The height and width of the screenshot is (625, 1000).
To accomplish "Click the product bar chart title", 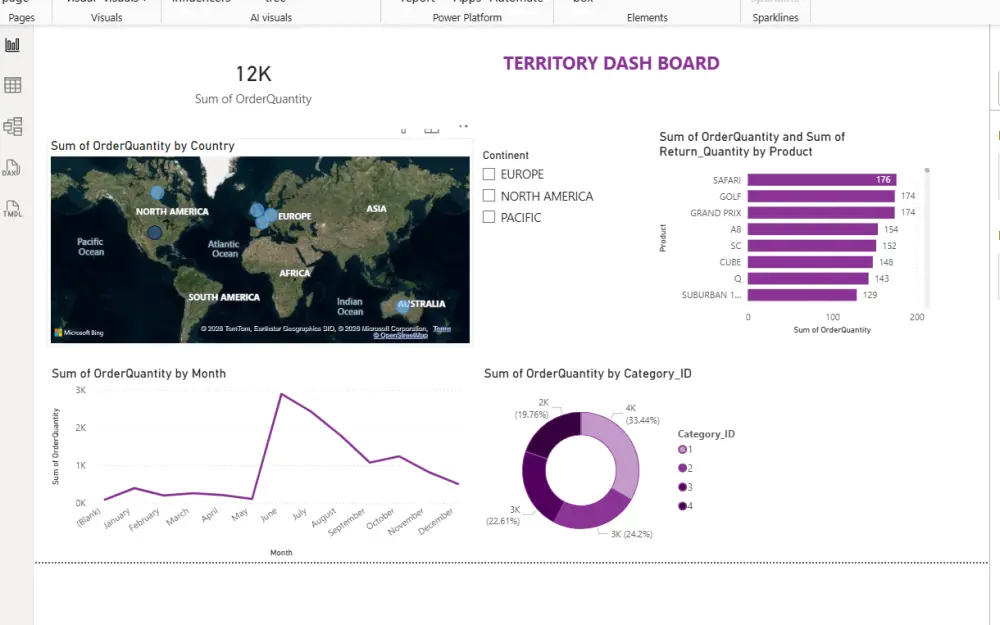I will (x=752, y=144).
